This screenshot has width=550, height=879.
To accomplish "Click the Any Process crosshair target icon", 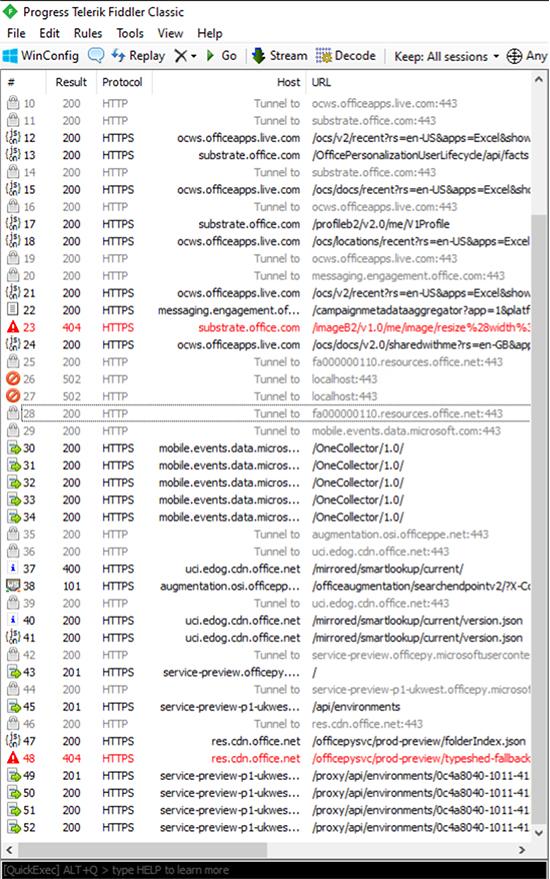I will (x=514, y=56).
